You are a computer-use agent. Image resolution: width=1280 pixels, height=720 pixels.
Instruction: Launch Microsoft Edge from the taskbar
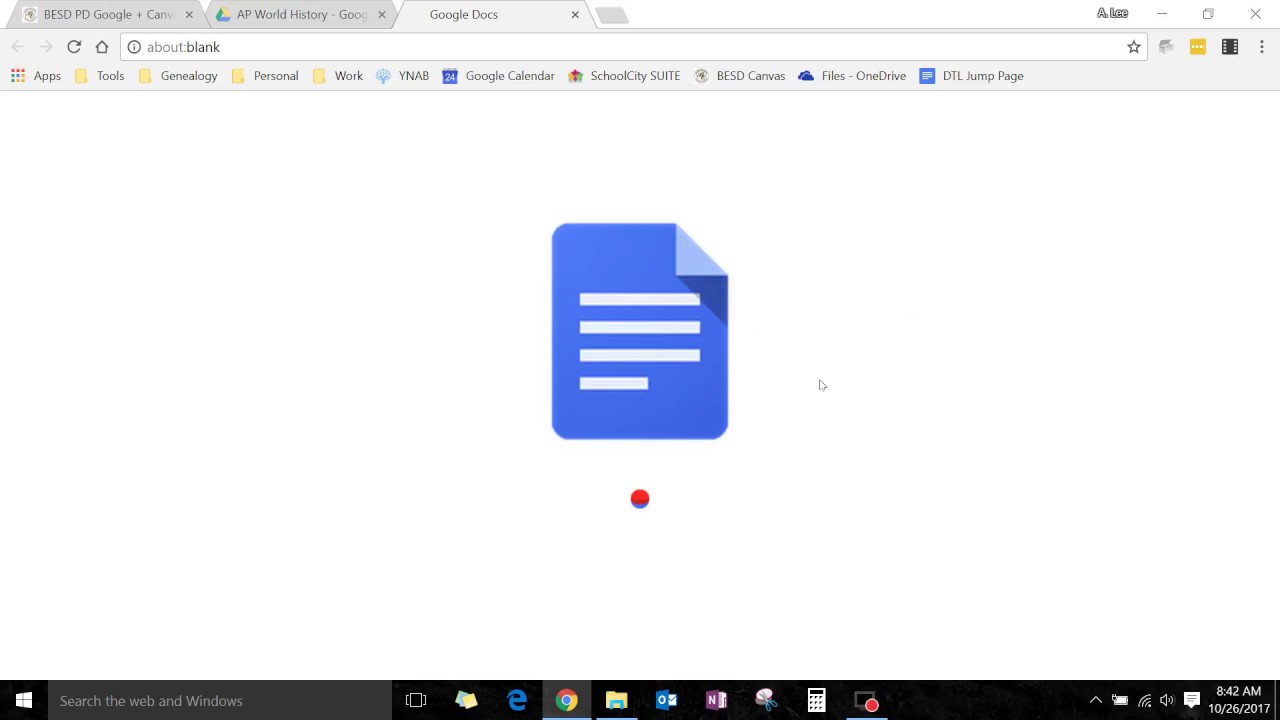[x=516, y=701]
